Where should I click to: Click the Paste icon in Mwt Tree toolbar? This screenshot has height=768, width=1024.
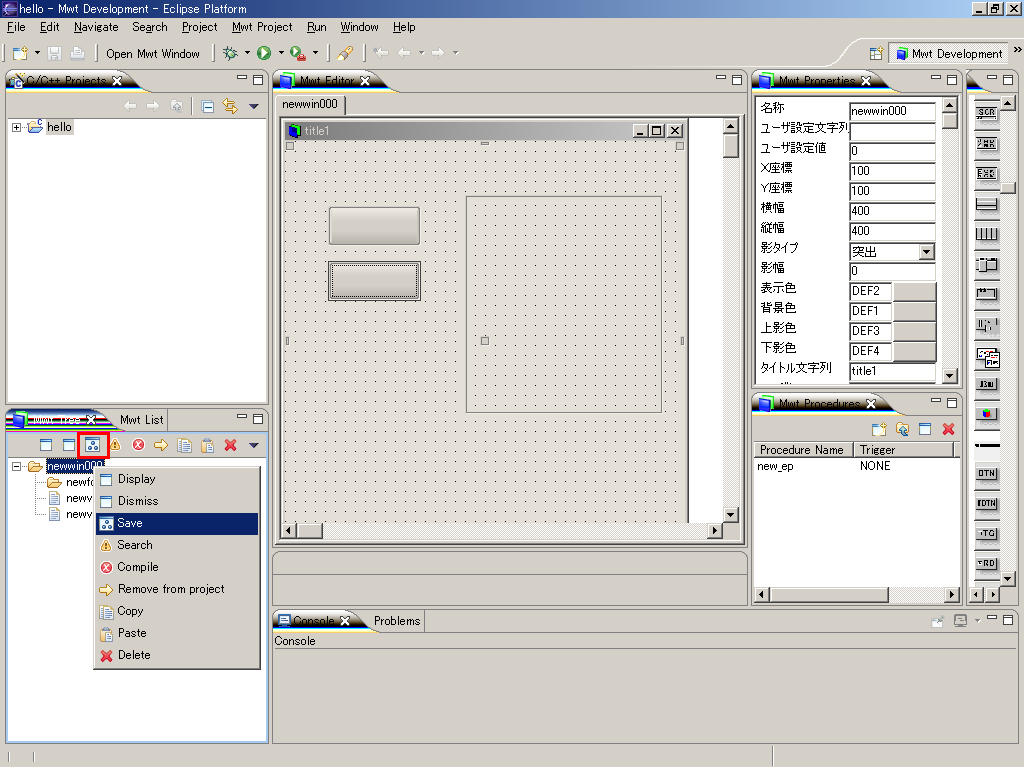pos(208,445)
